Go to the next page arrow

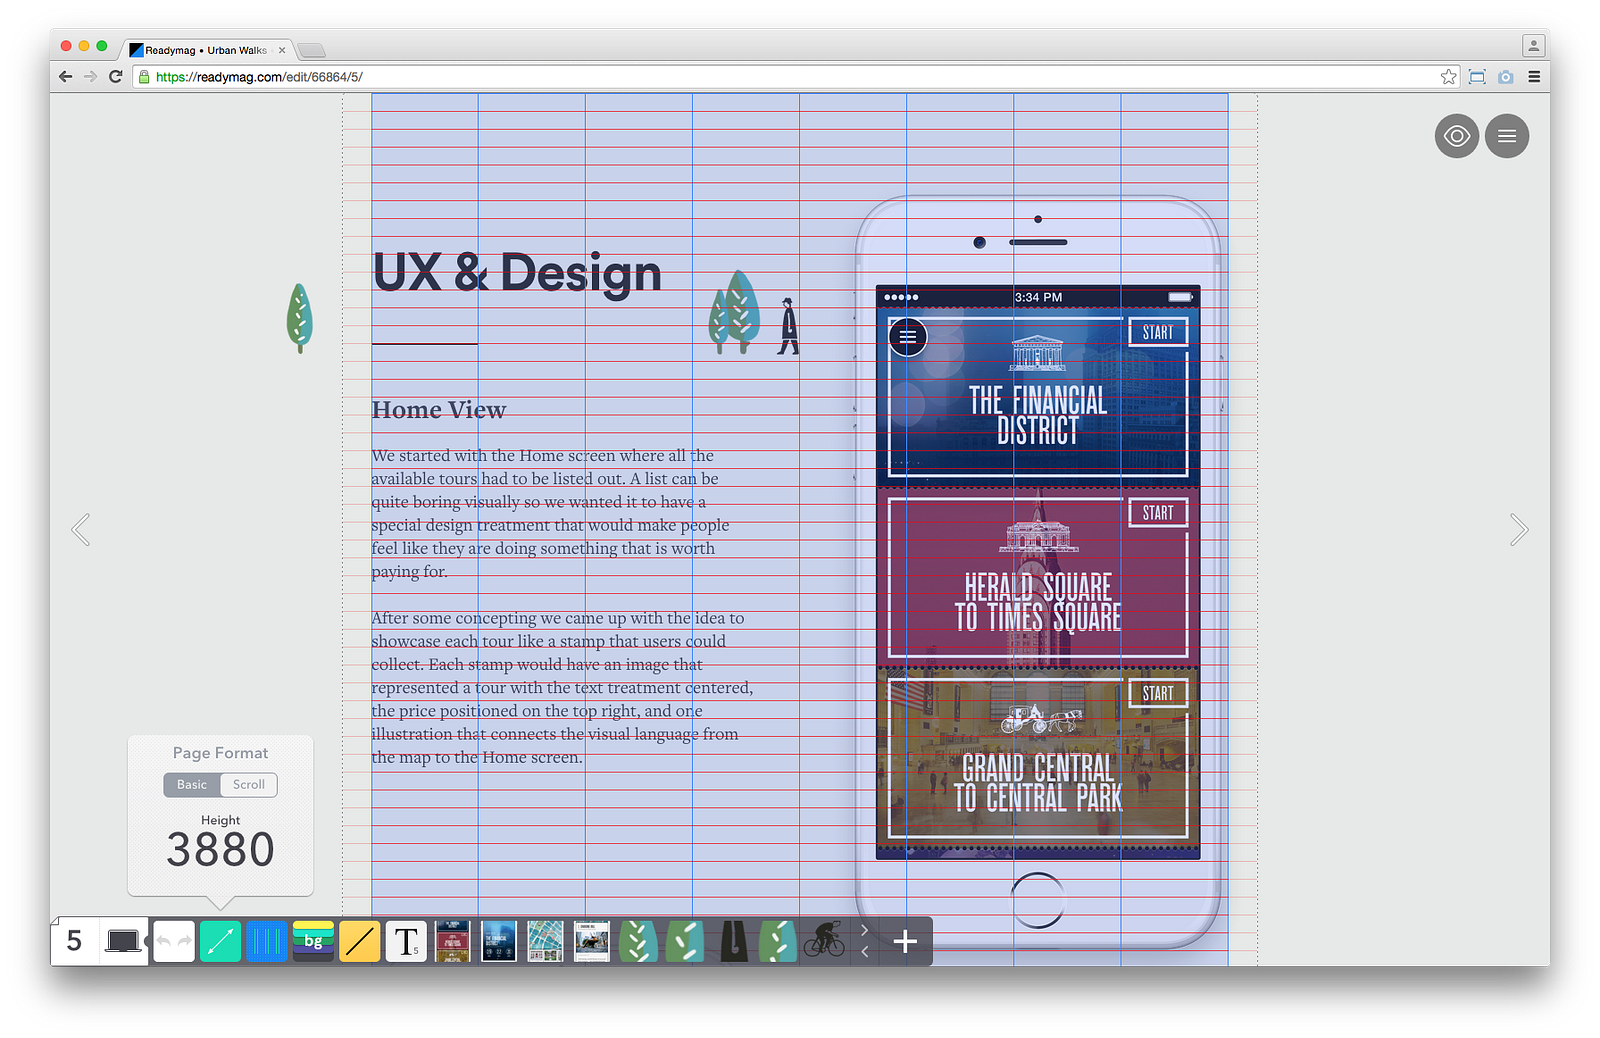pos(1518,530)
